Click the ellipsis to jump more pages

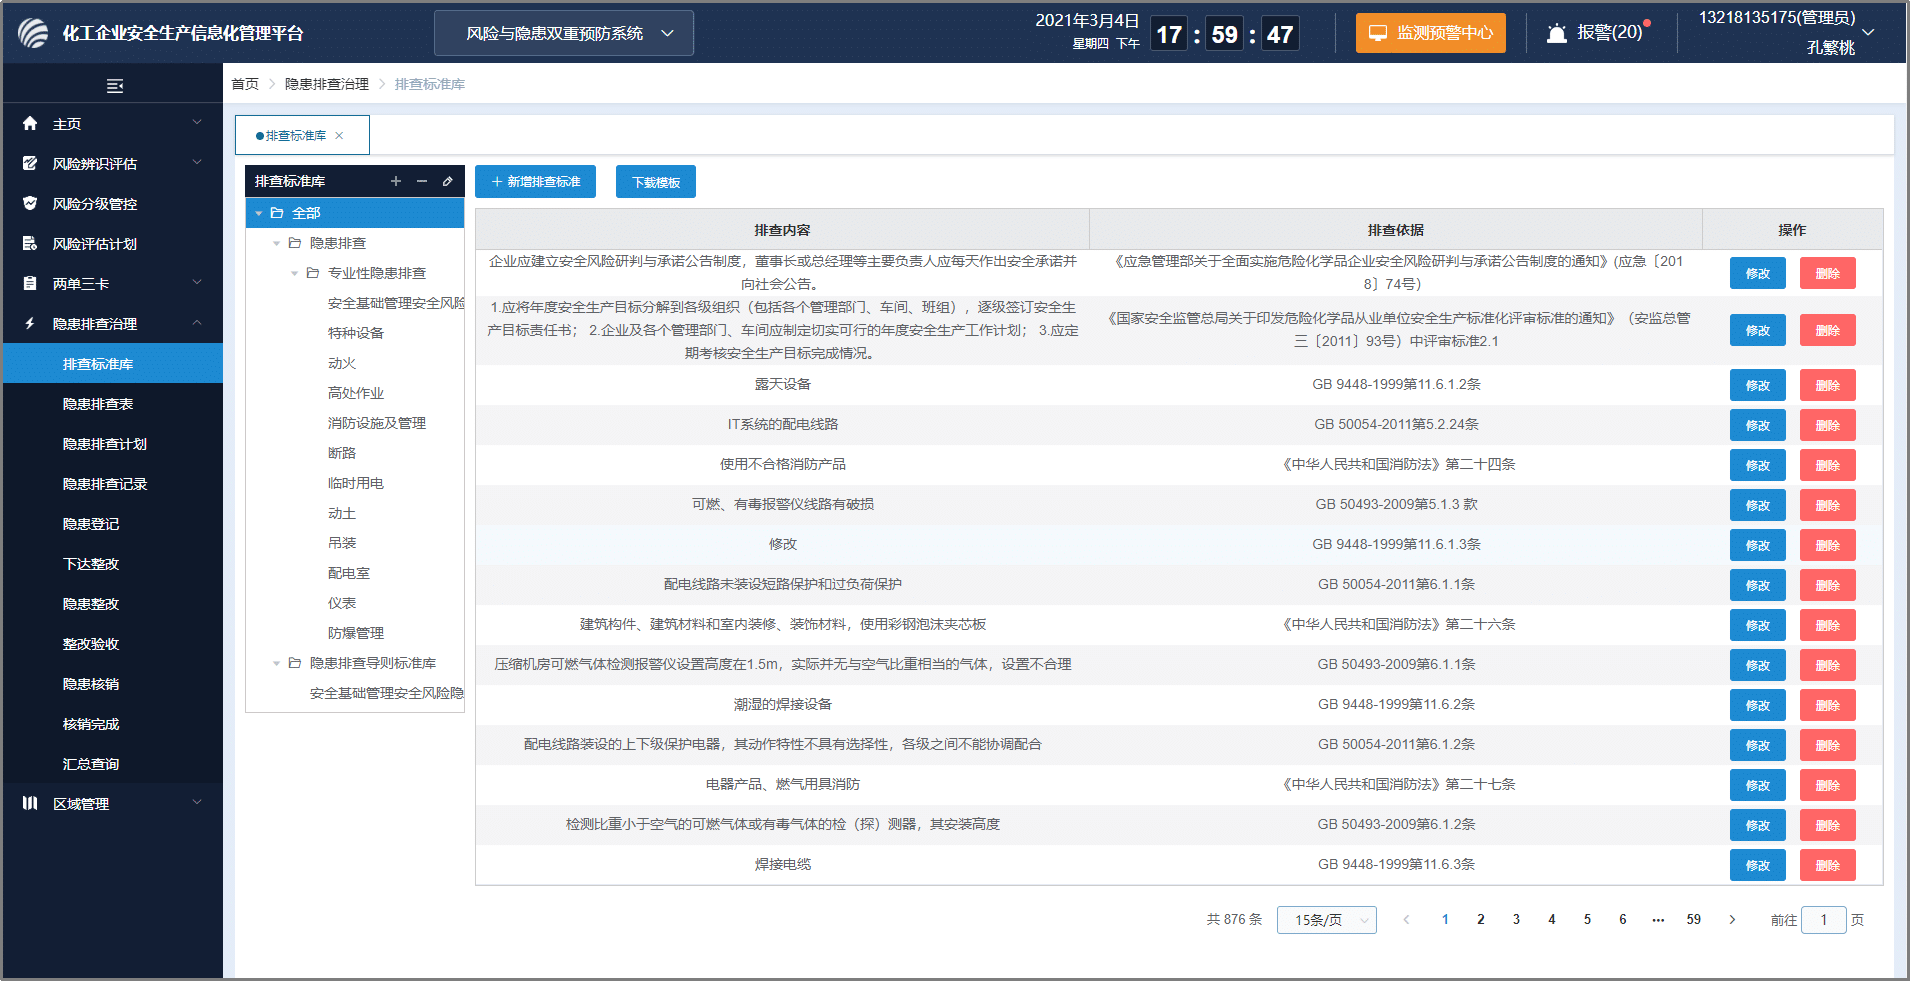tap(1658, 920)
